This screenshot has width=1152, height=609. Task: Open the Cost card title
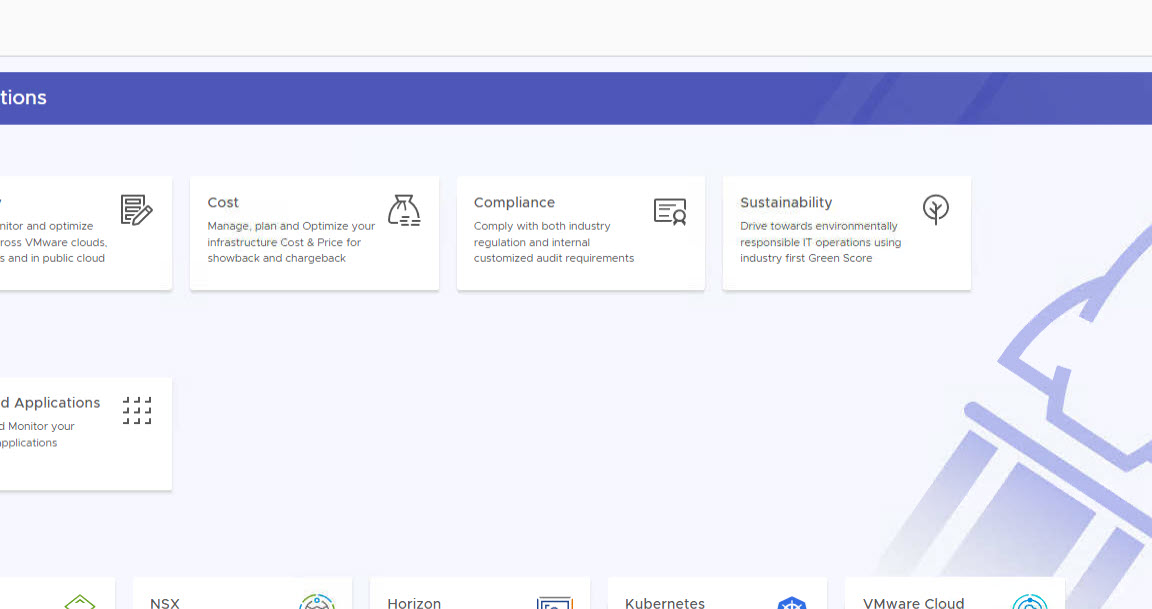[x=223, y=202]
